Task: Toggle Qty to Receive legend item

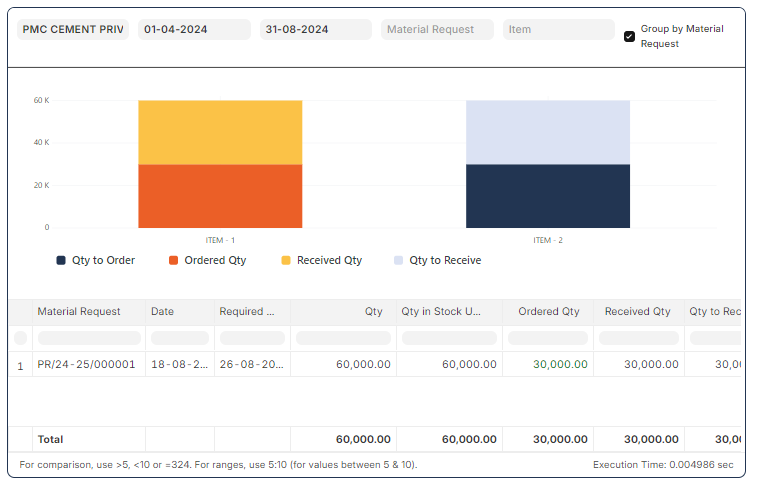Action: coord(436,261)
